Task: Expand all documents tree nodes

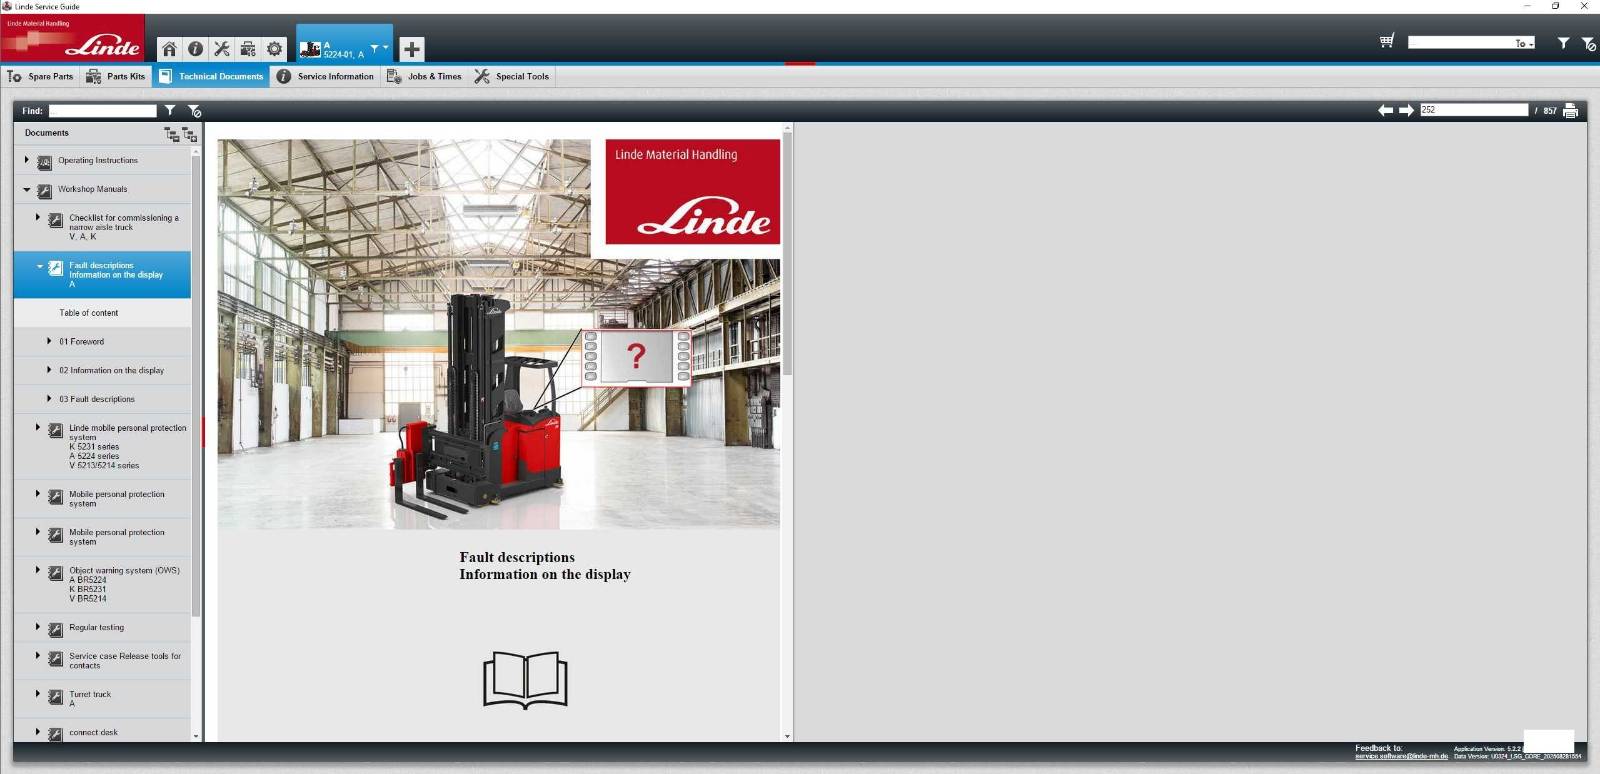Action: [189, 134]
